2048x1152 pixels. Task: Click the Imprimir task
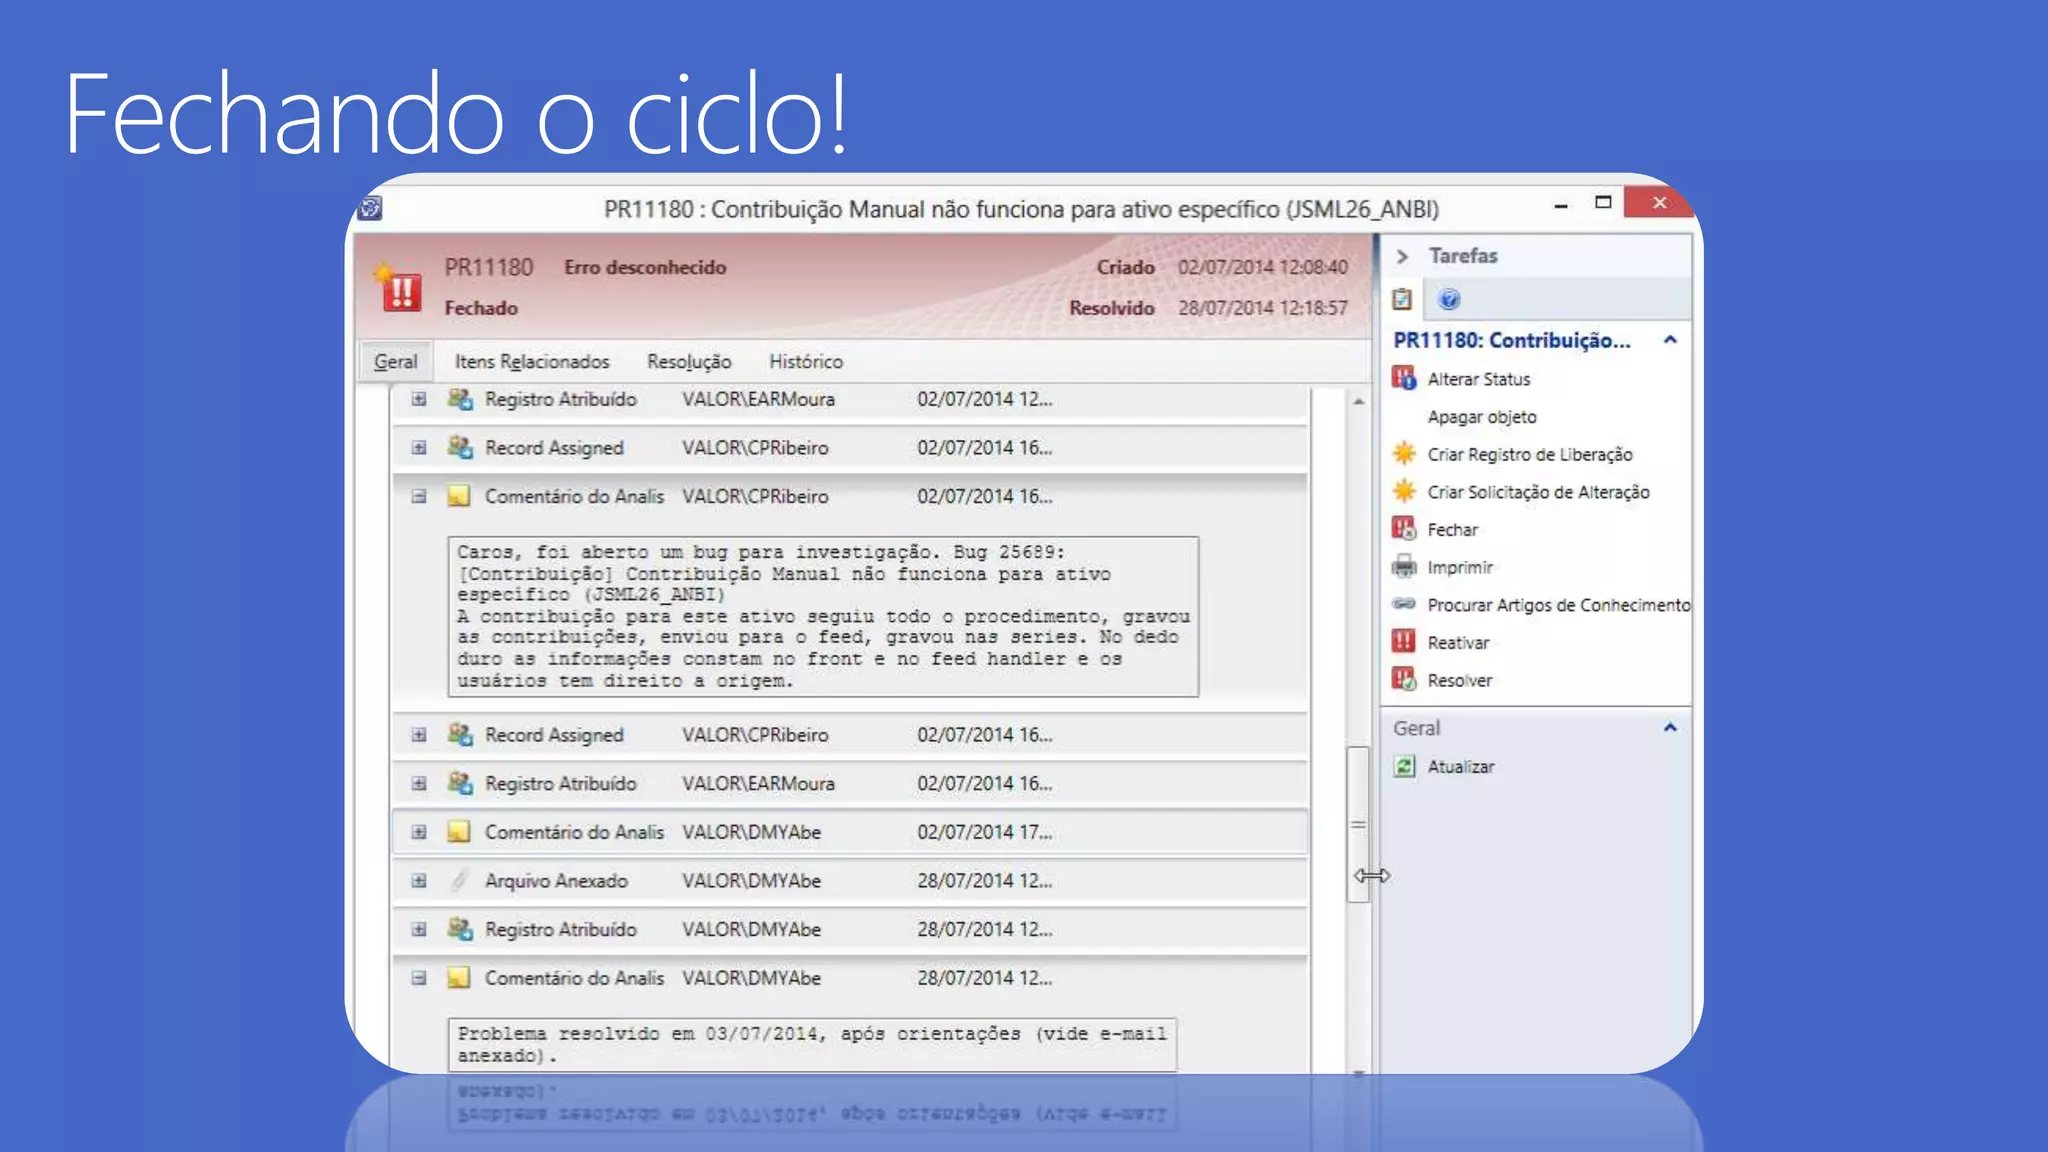click(1460, 567)
